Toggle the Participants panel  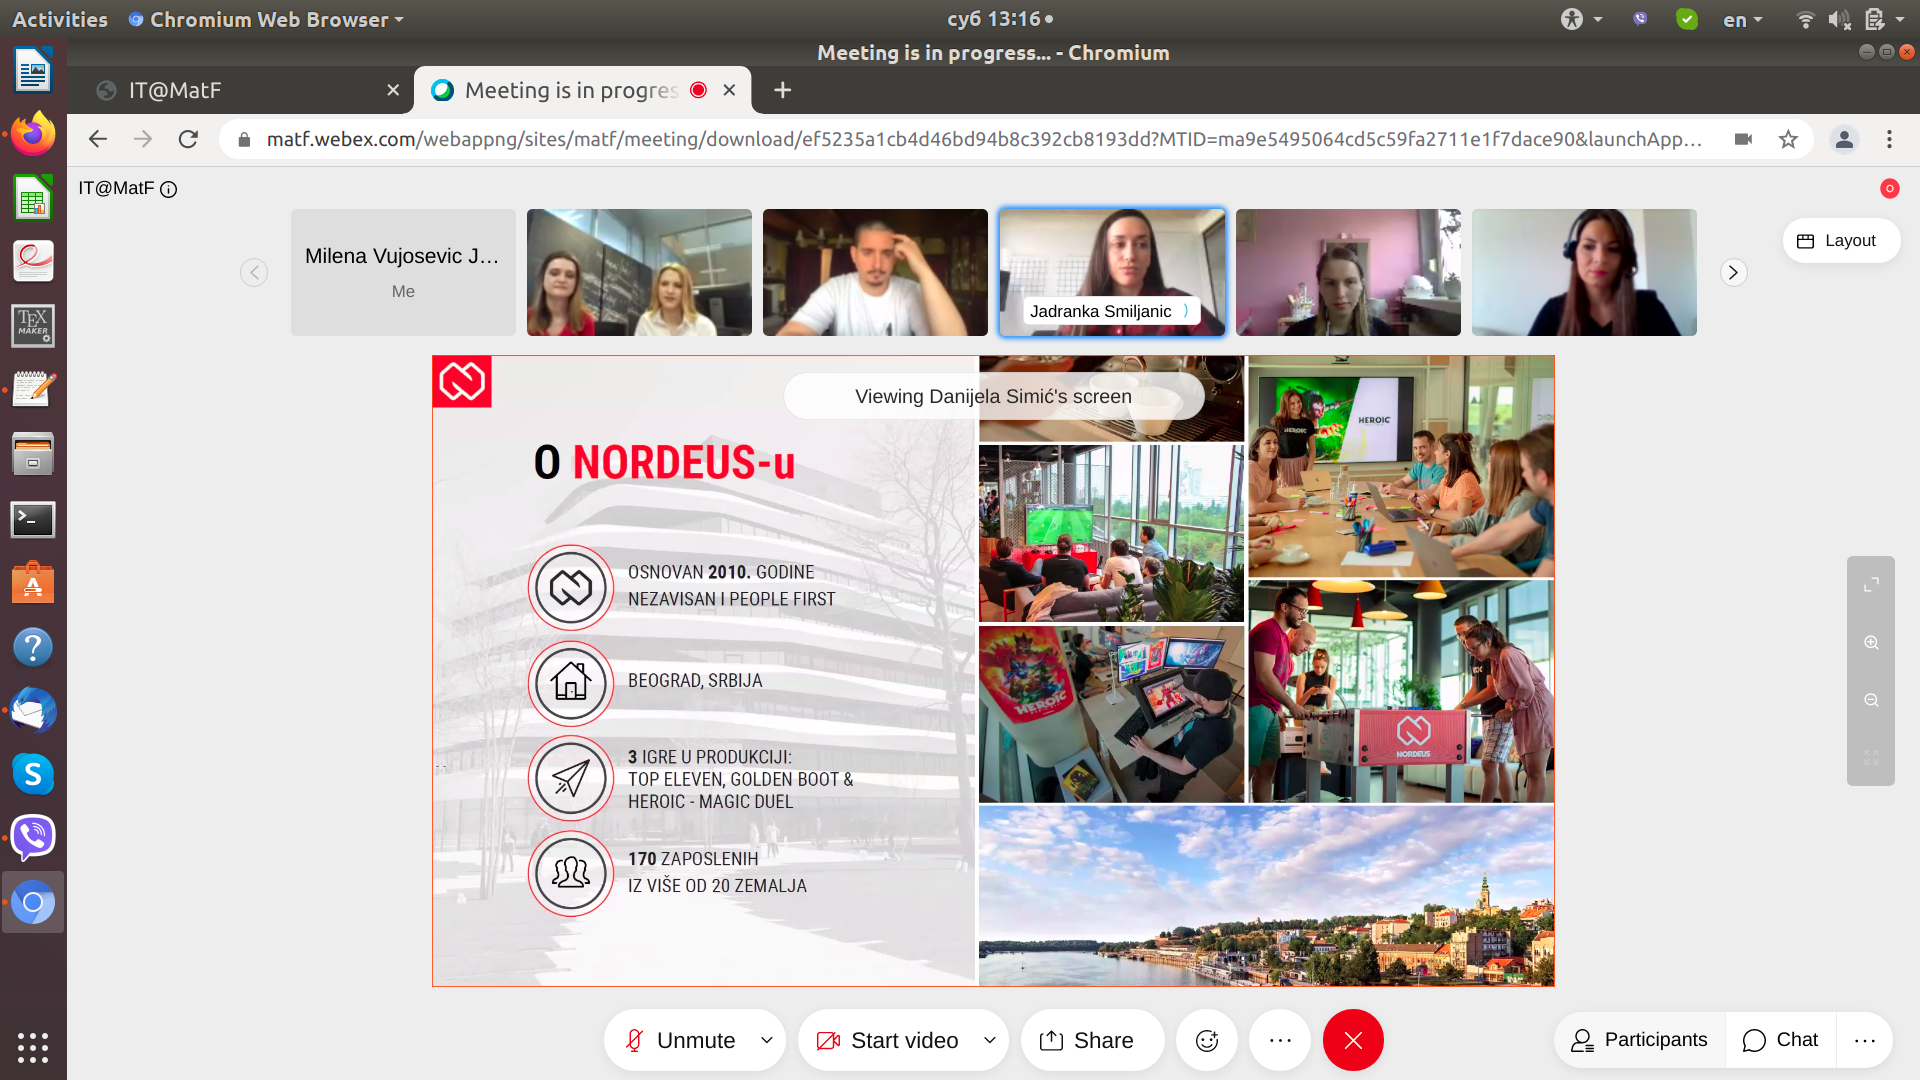click(1639, 1040)
